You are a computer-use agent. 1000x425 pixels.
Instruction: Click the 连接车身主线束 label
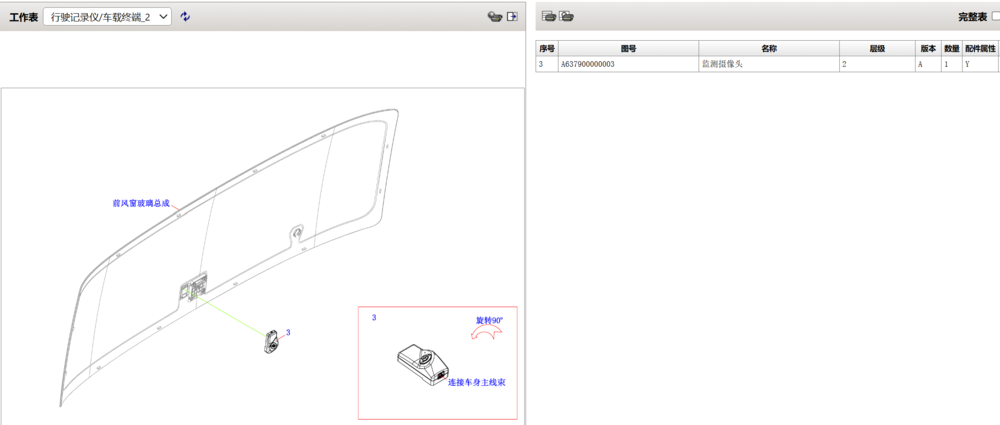coord(477,382)
